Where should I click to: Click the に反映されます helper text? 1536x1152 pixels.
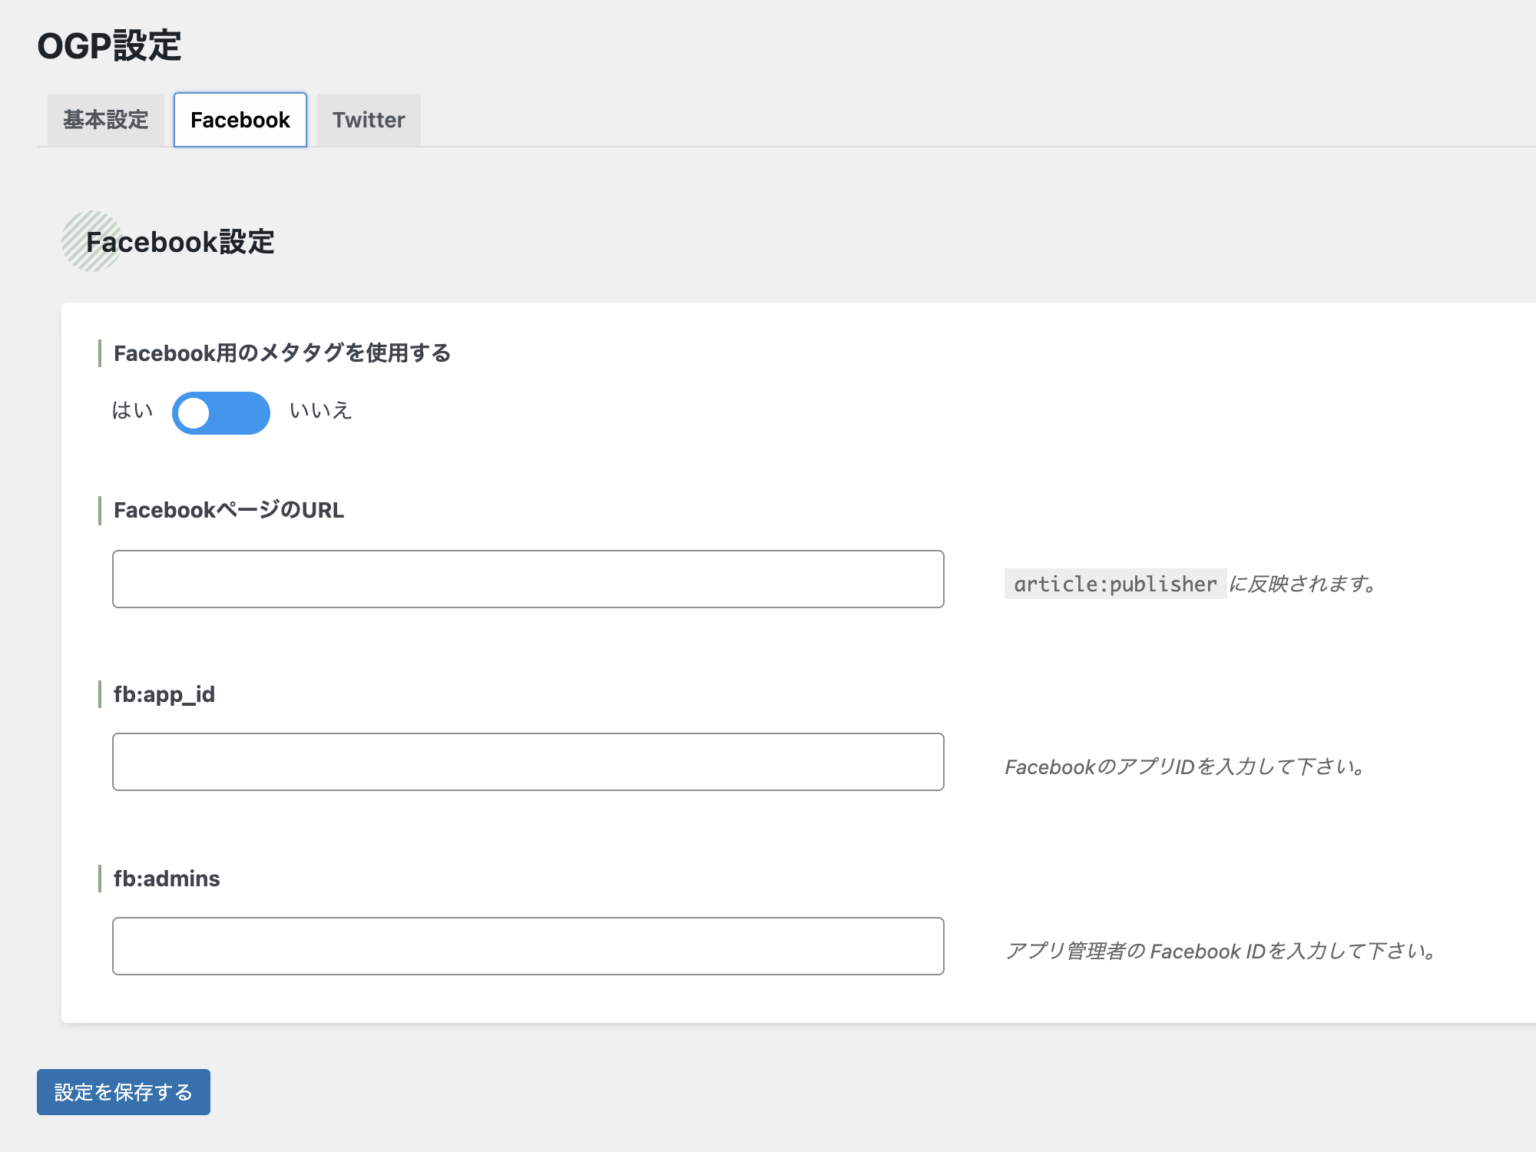1300,584
